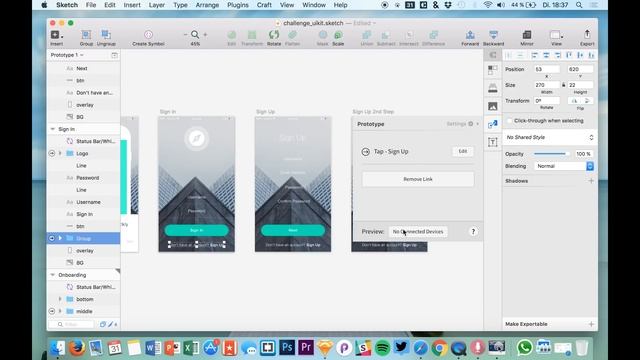Screen dimensions: 640x360
Task: Collapse the Onboarding artboard
Action: click(53, 275)
